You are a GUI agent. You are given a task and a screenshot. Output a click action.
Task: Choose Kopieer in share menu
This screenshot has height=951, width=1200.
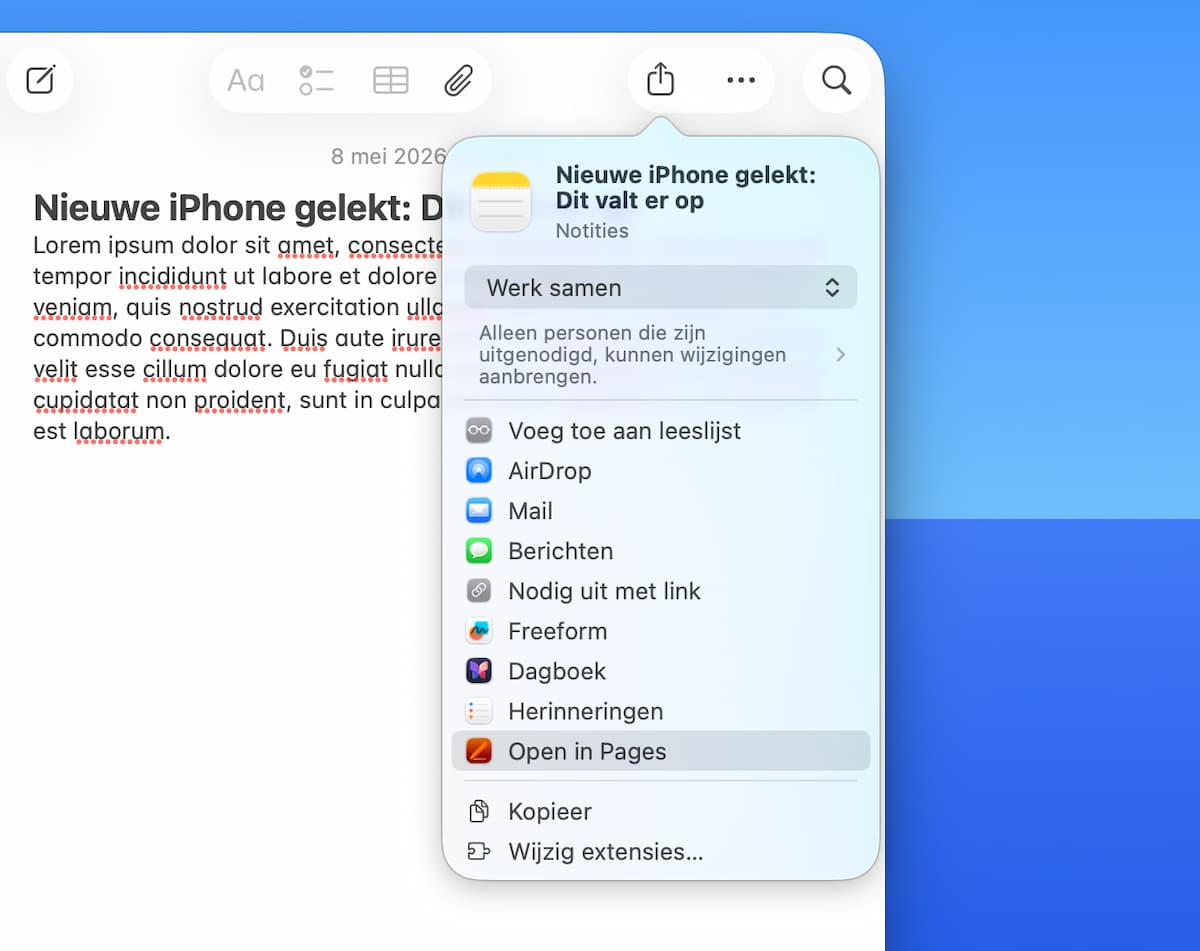click(x=660, y=811)
